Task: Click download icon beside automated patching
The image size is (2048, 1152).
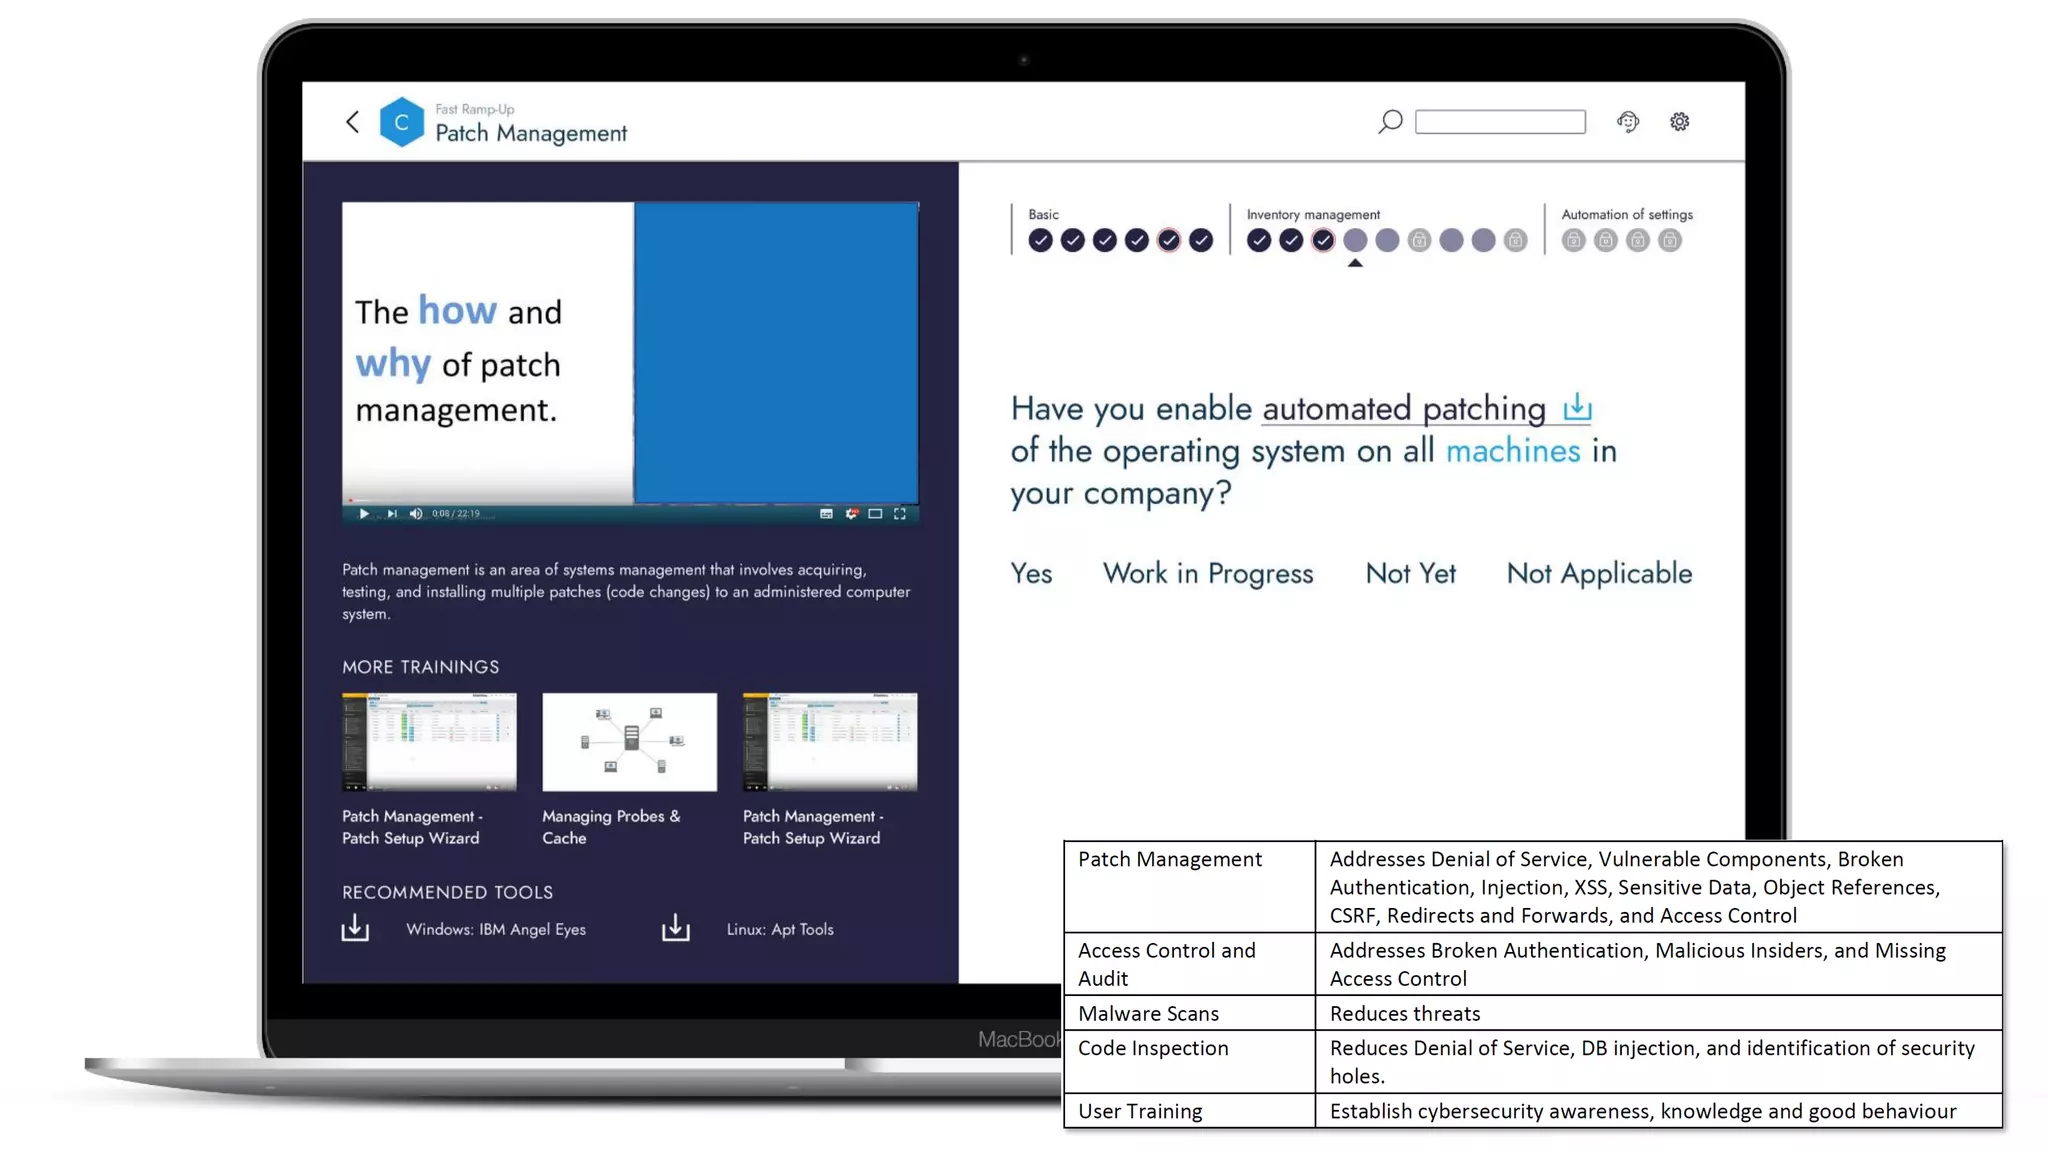Action: coord(1577,406)
